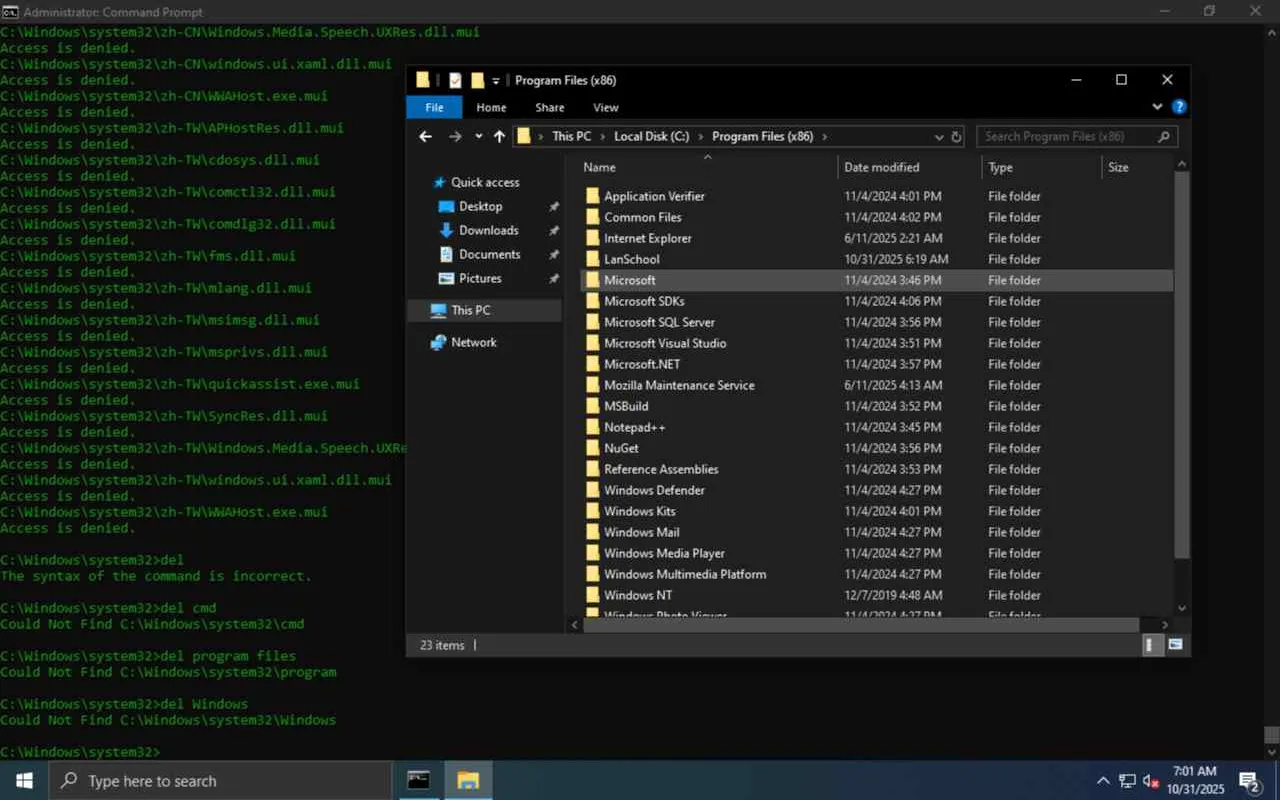The image size is (1280, 800).
Task: Open the Share ribbon tab
Action: (x=550, y=107)
